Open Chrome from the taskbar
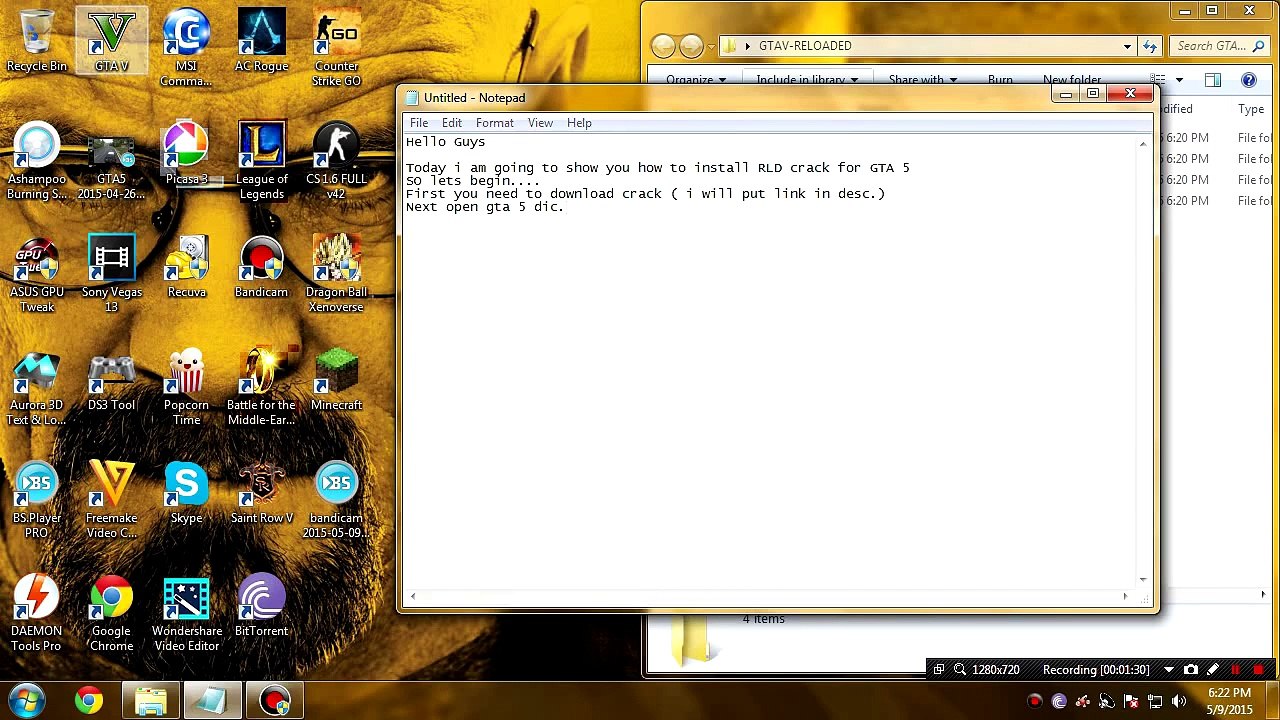This screenshot has height=720, width=1280. click(x=89, y=701)
